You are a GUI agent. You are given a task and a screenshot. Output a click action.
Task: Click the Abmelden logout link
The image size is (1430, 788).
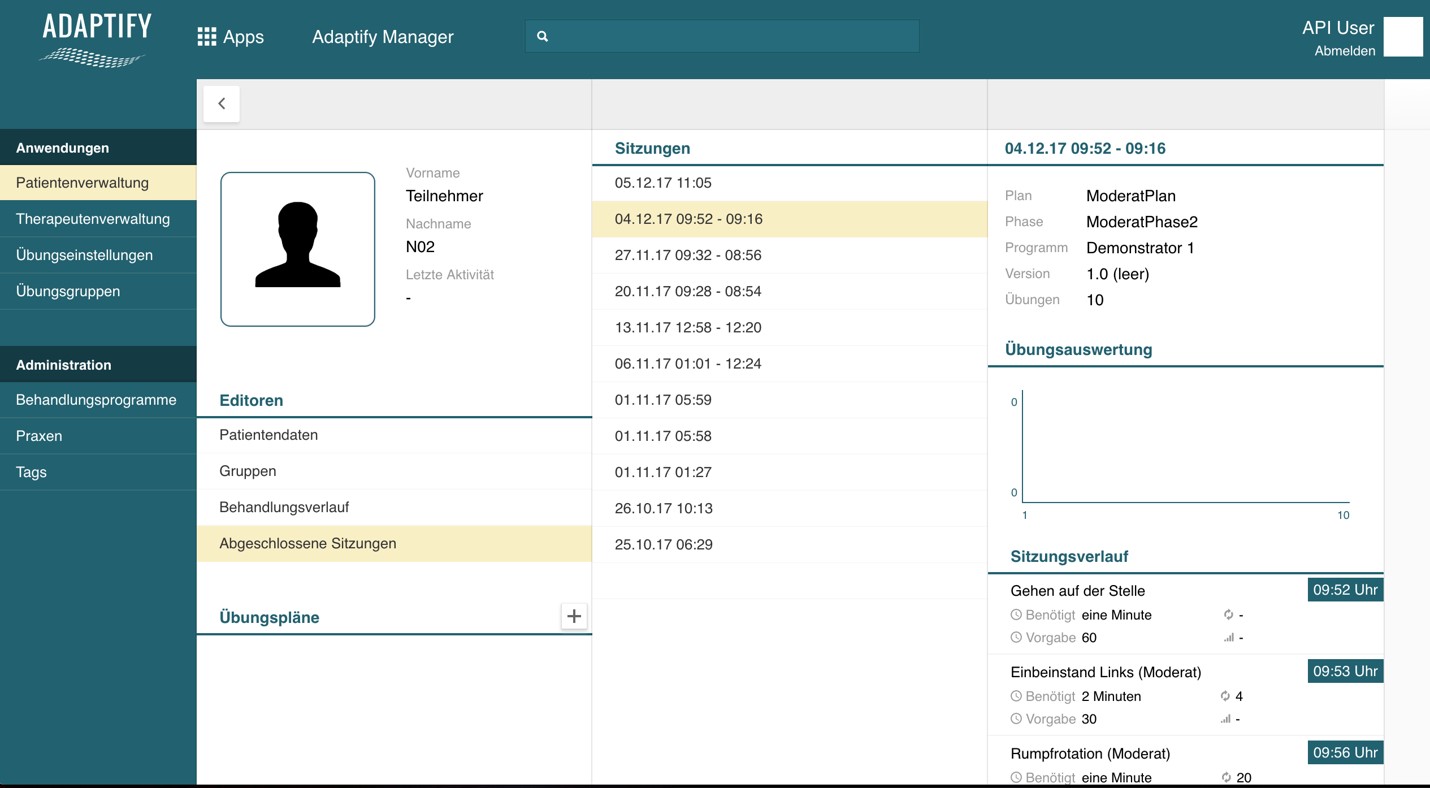point(1345,51)
